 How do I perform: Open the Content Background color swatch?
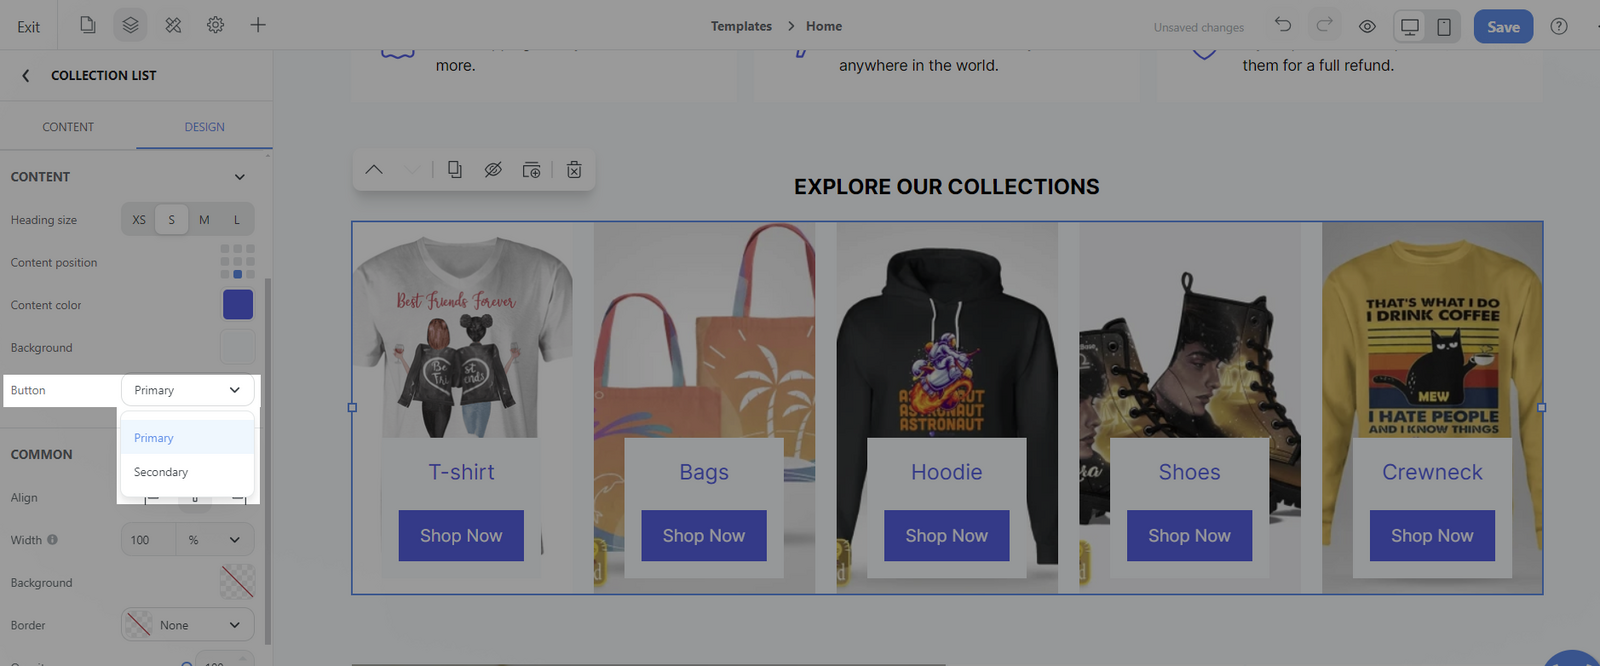pos(238,347)
